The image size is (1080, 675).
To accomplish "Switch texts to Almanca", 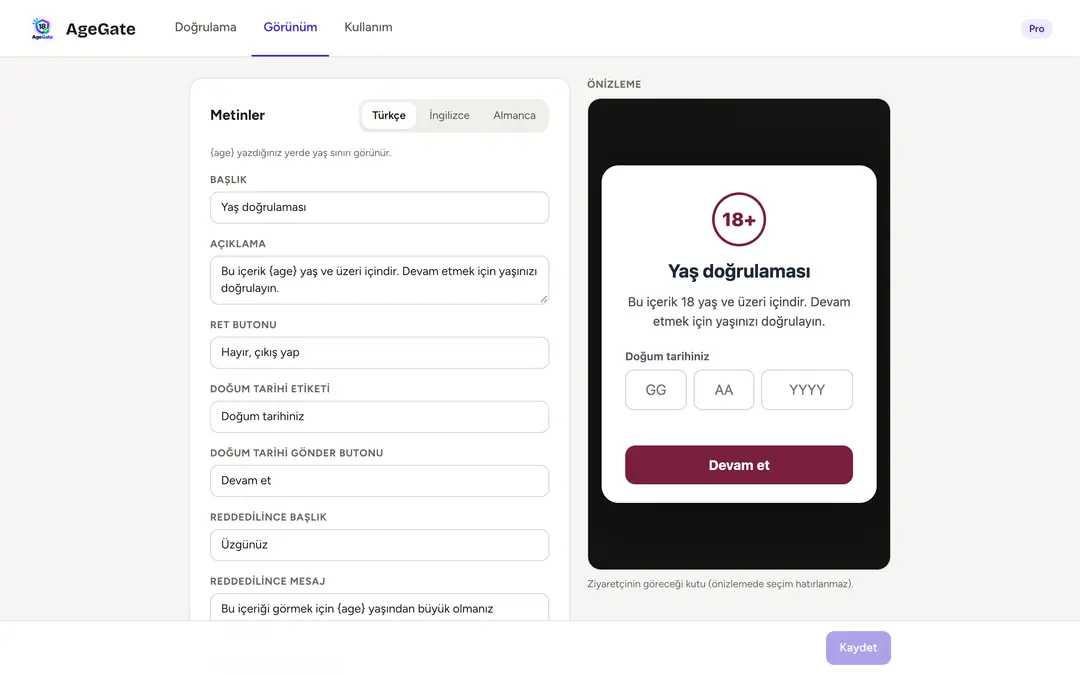I will [514, 115].
